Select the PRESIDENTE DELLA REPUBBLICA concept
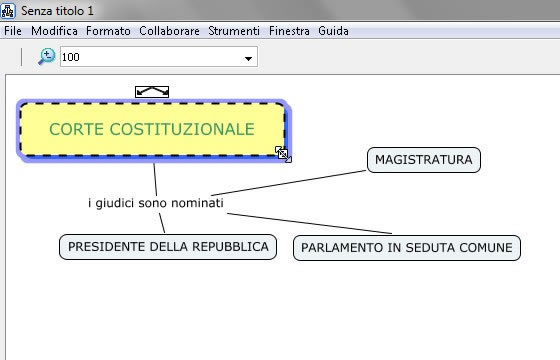560x360 pixels. point(168,247)
